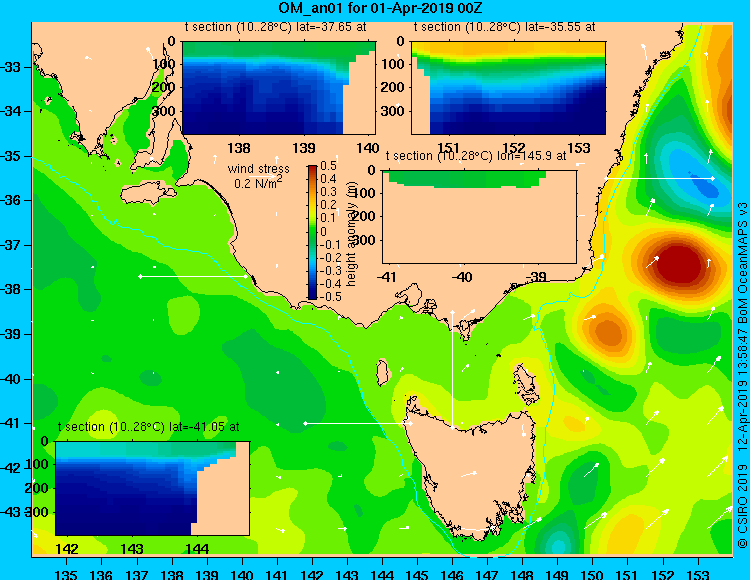Click longitude label 141 on bottom axis
750x580 pixels.
[276, 575]
